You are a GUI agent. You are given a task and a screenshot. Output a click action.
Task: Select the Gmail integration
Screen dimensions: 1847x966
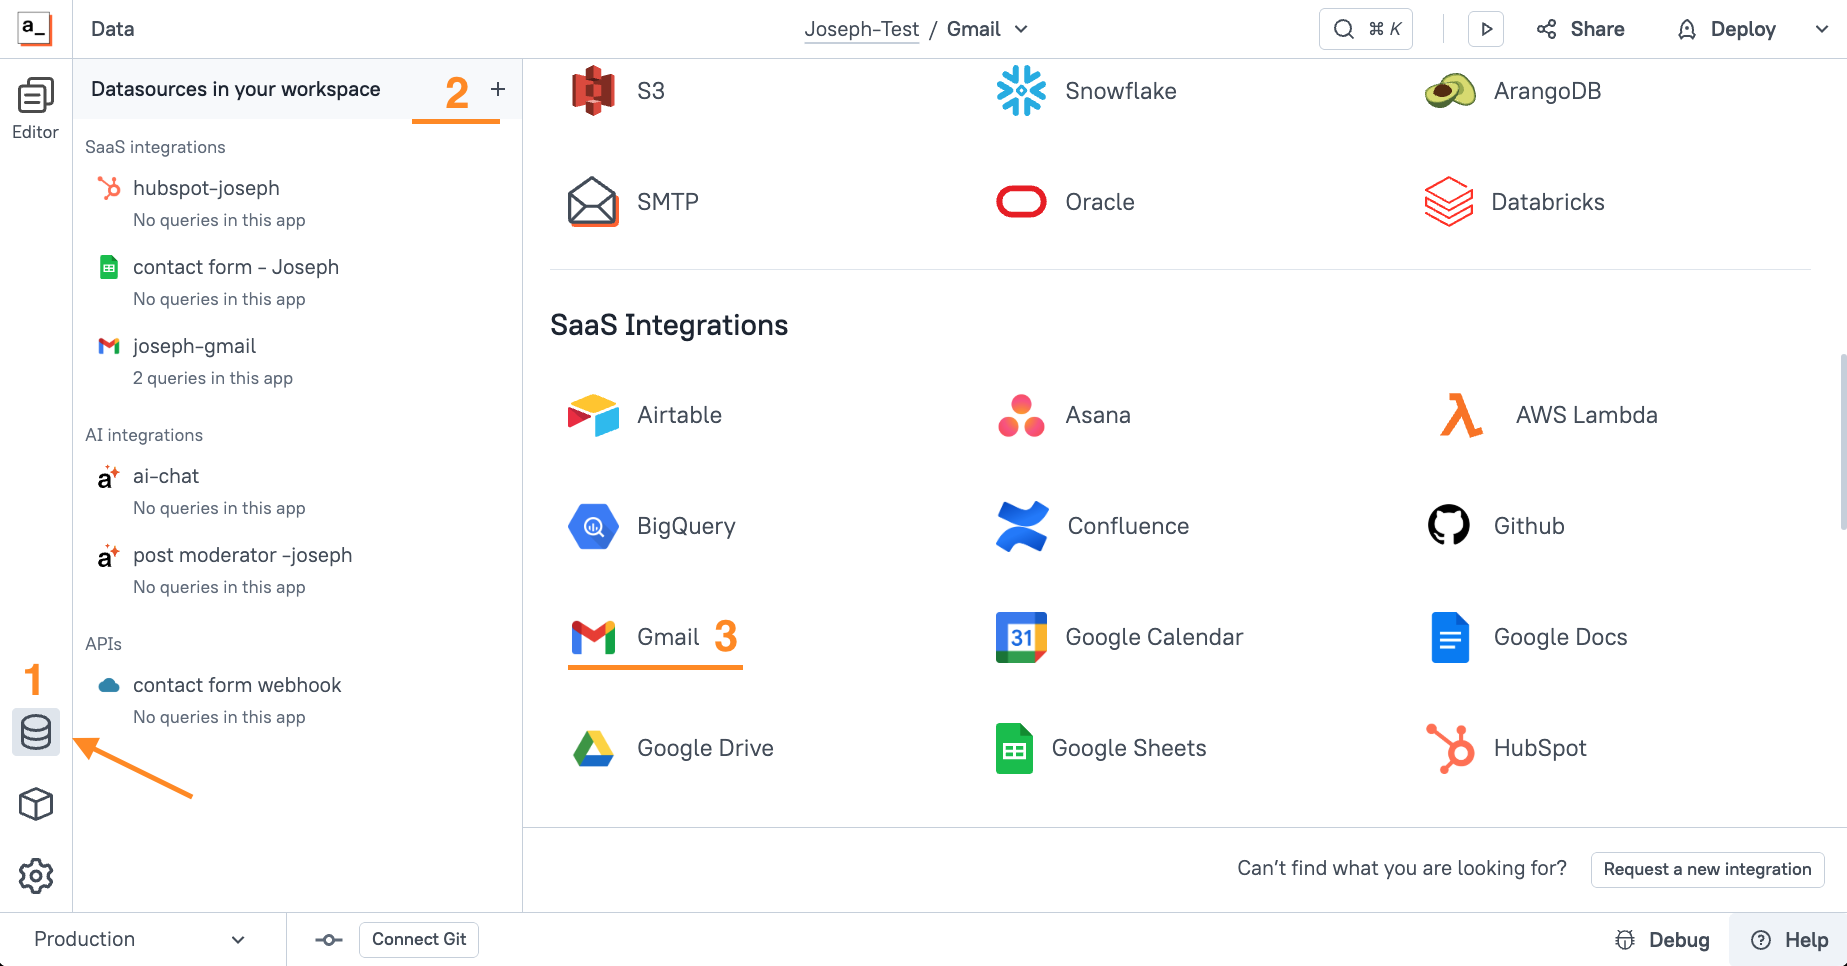[637, 637]
